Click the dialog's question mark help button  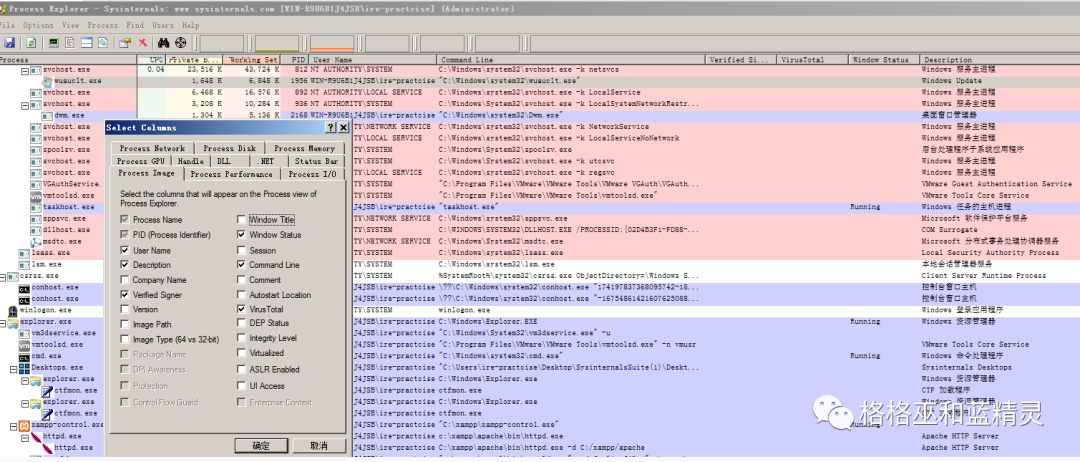pyautogui.click(x=331, y=128)
